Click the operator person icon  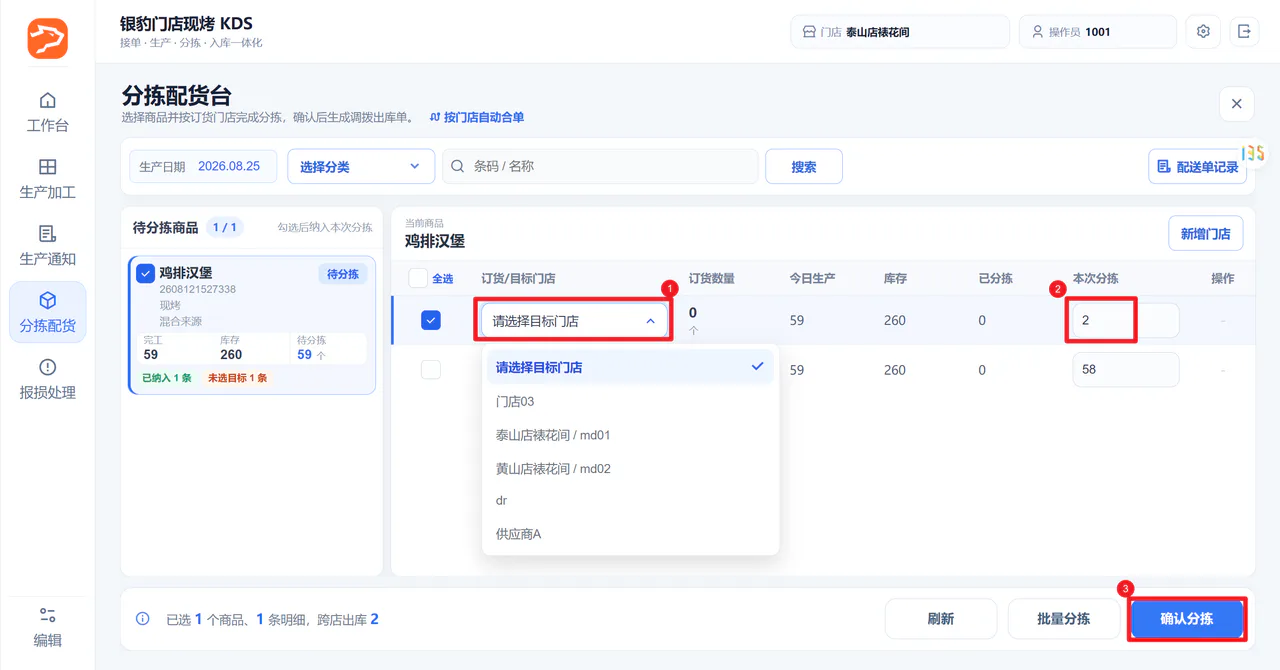coord(1037,32)
